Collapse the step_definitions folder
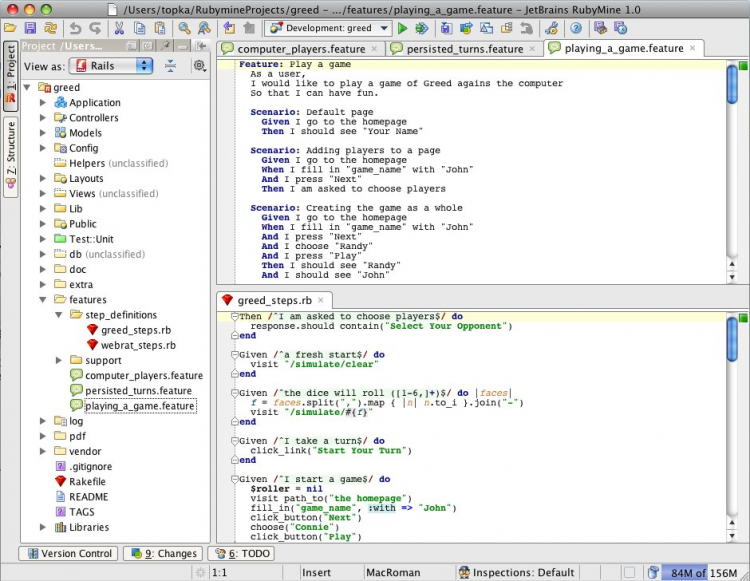 click(58, 315)
